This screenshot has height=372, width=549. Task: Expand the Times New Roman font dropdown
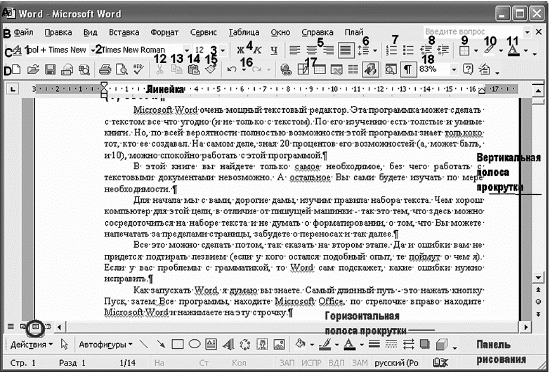point(187,50)
